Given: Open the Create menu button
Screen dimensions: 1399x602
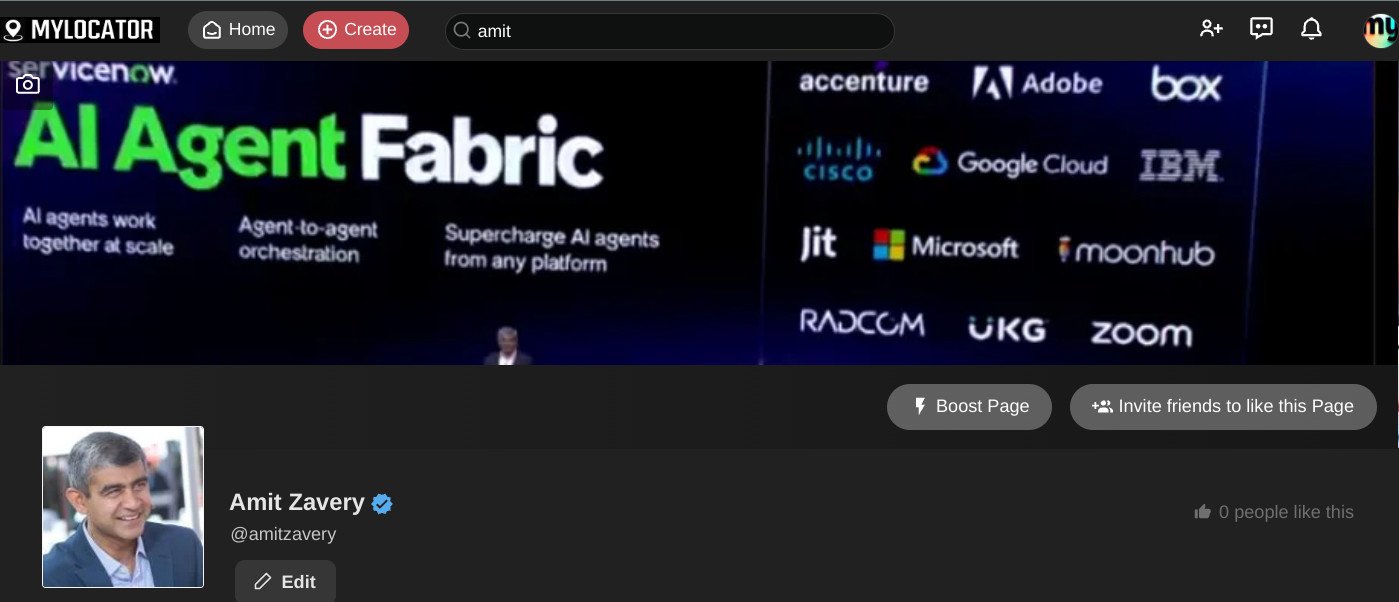Looking at the screenshot, I should click(356, 30).
